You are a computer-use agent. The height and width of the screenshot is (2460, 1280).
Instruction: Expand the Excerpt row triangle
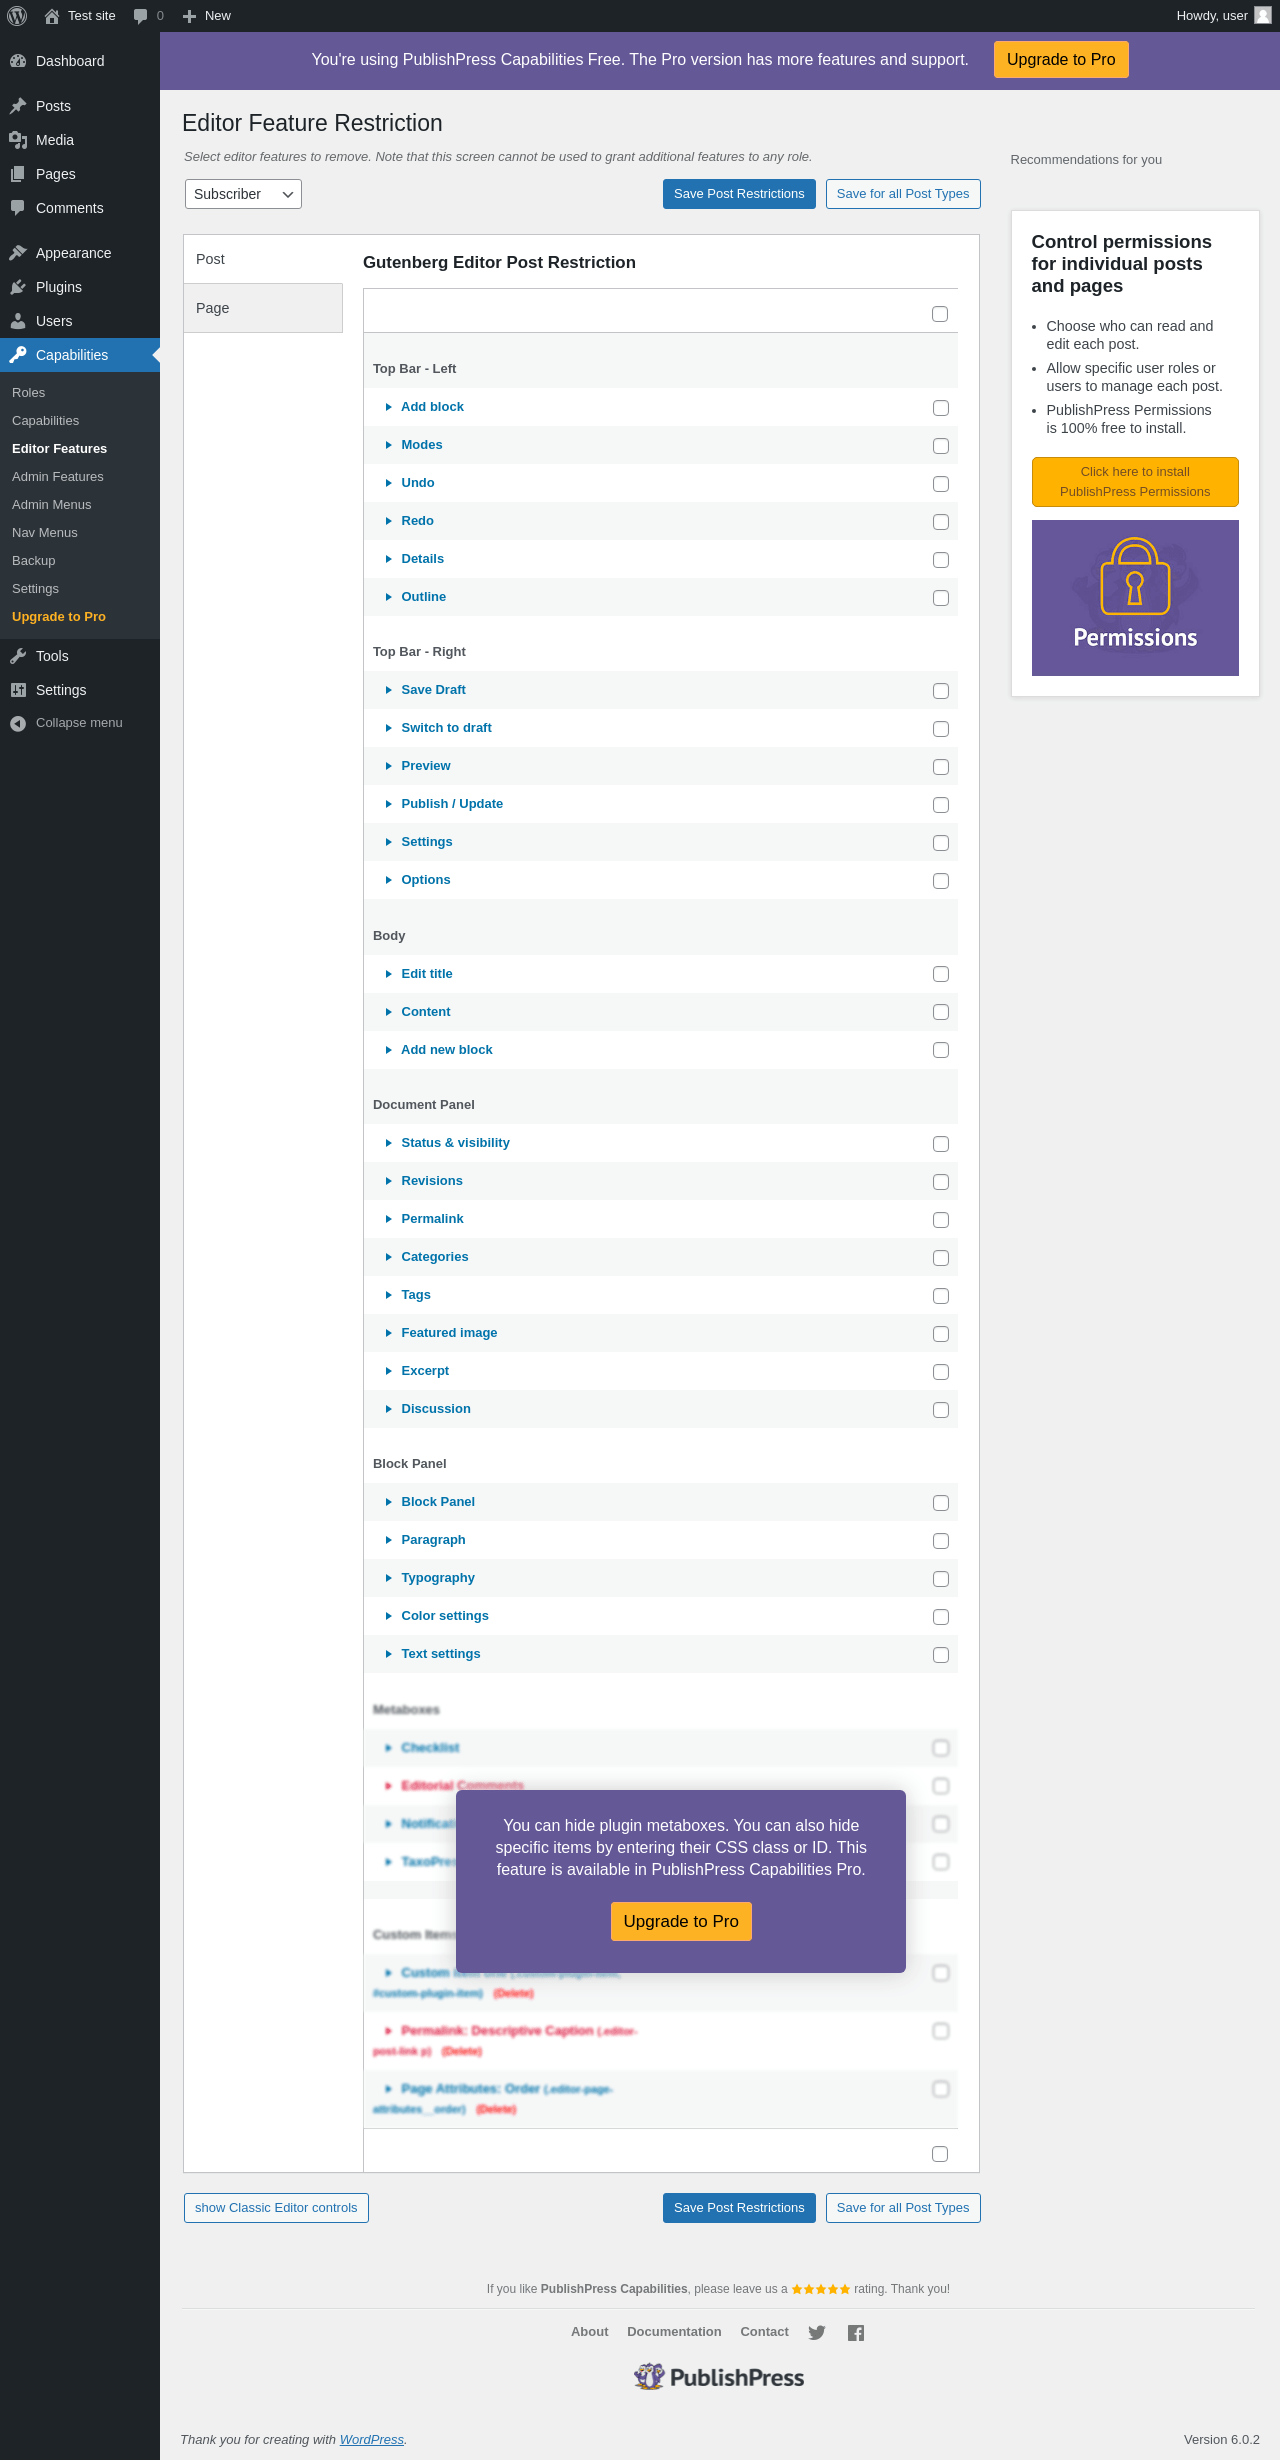click(x=388, y=1371)
